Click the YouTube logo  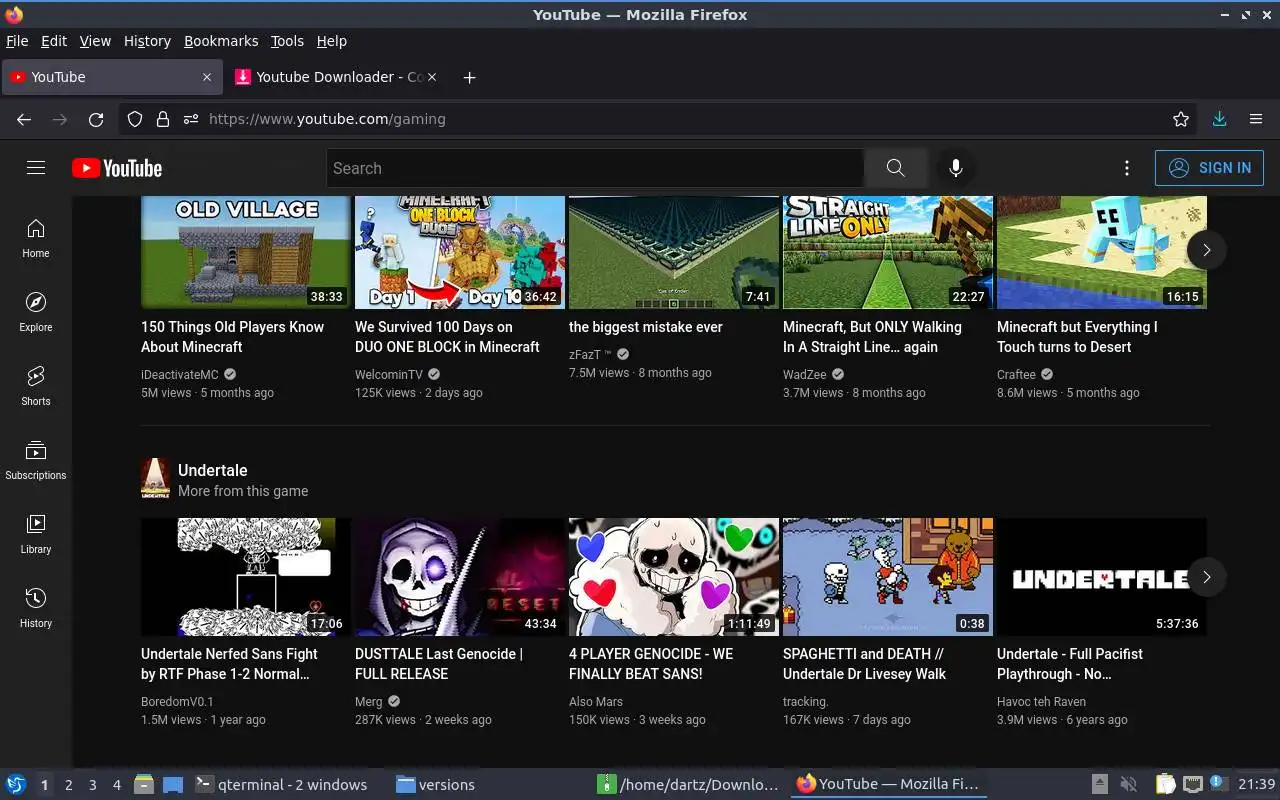coord(117,168)
